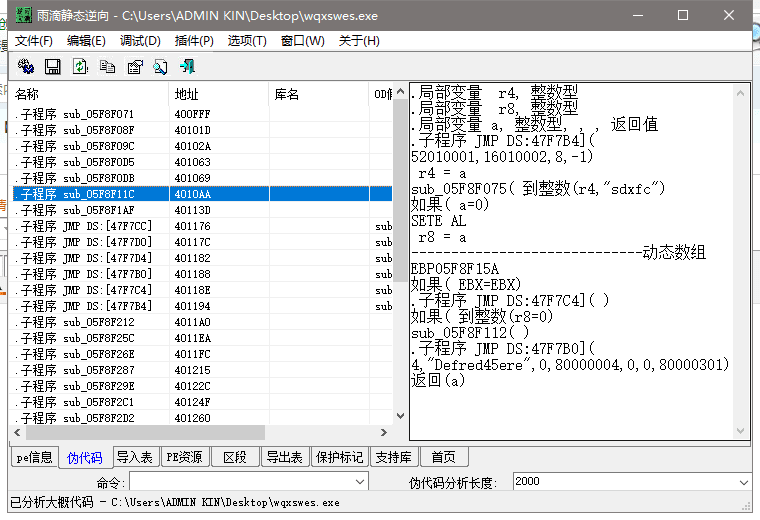Select row JMP DS:[47F7C4]

tap(201, 290)
